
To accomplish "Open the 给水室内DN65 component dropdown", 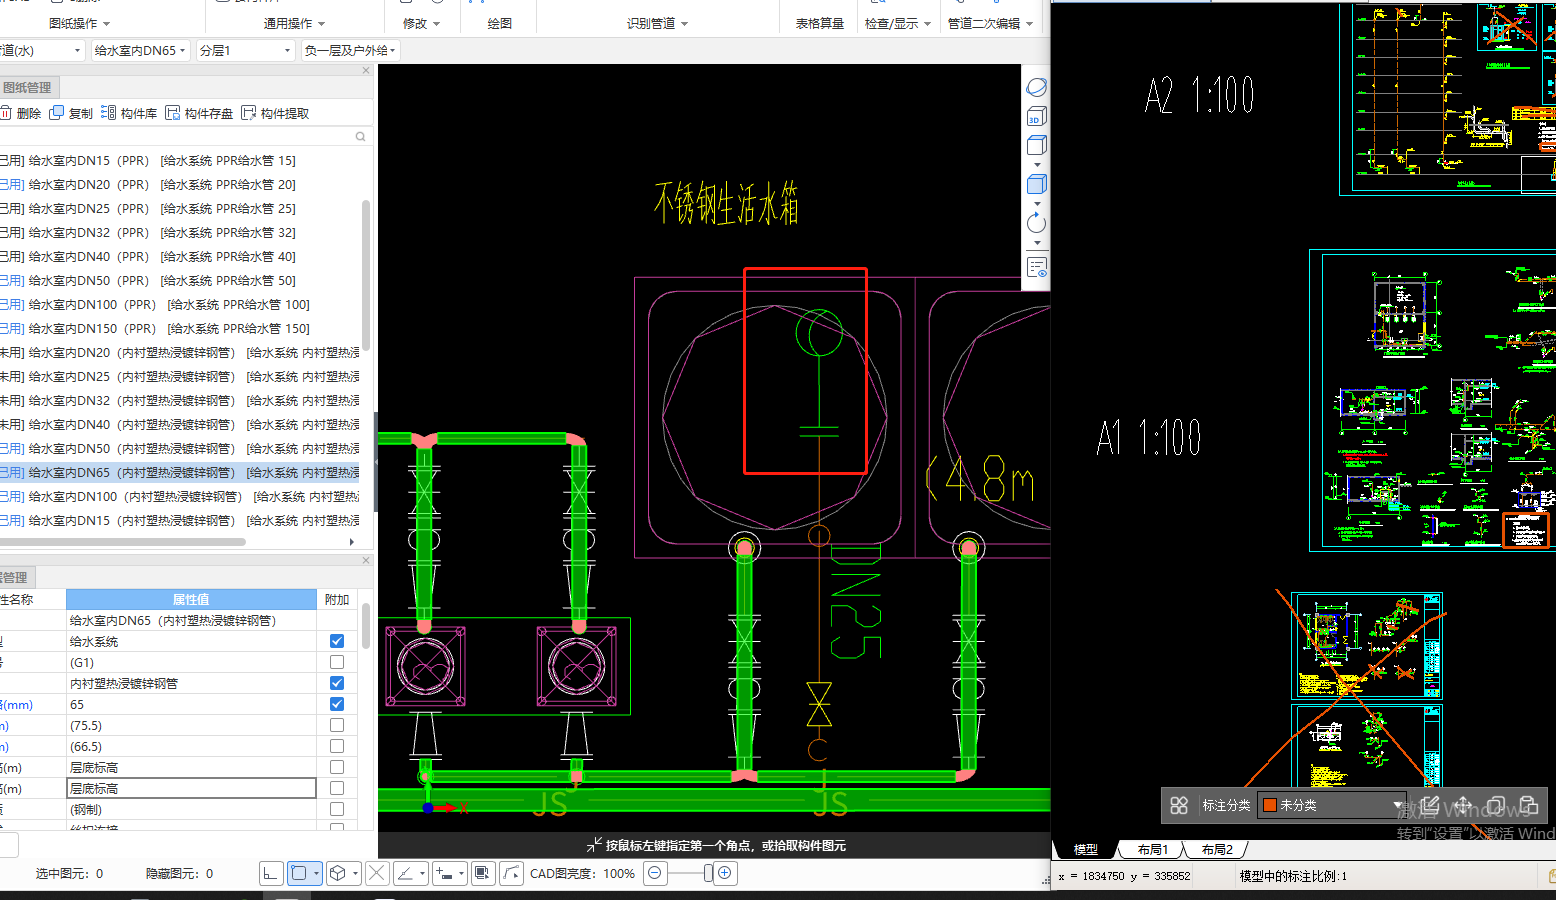I will (x=140, y=50).
